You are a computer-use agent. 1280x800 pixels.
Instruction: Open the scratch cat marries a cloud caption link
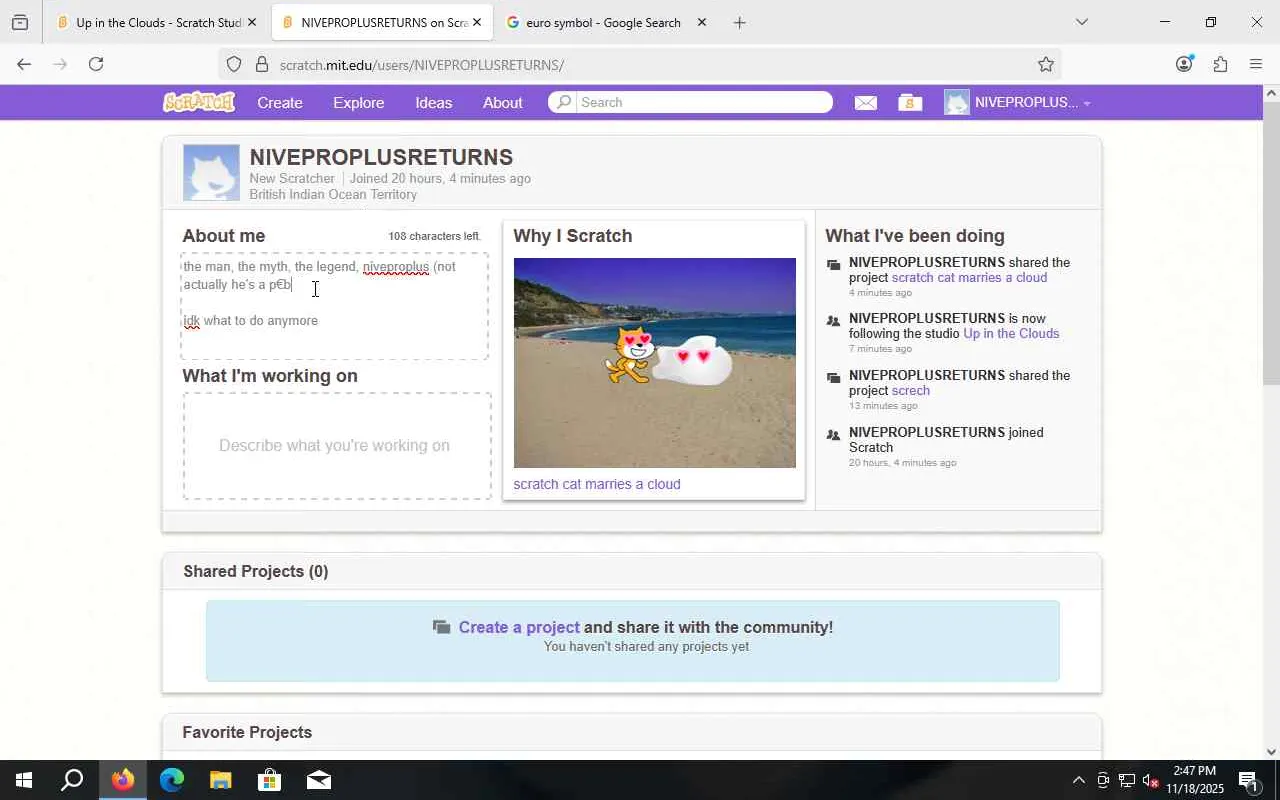click(x=597, y=484)
